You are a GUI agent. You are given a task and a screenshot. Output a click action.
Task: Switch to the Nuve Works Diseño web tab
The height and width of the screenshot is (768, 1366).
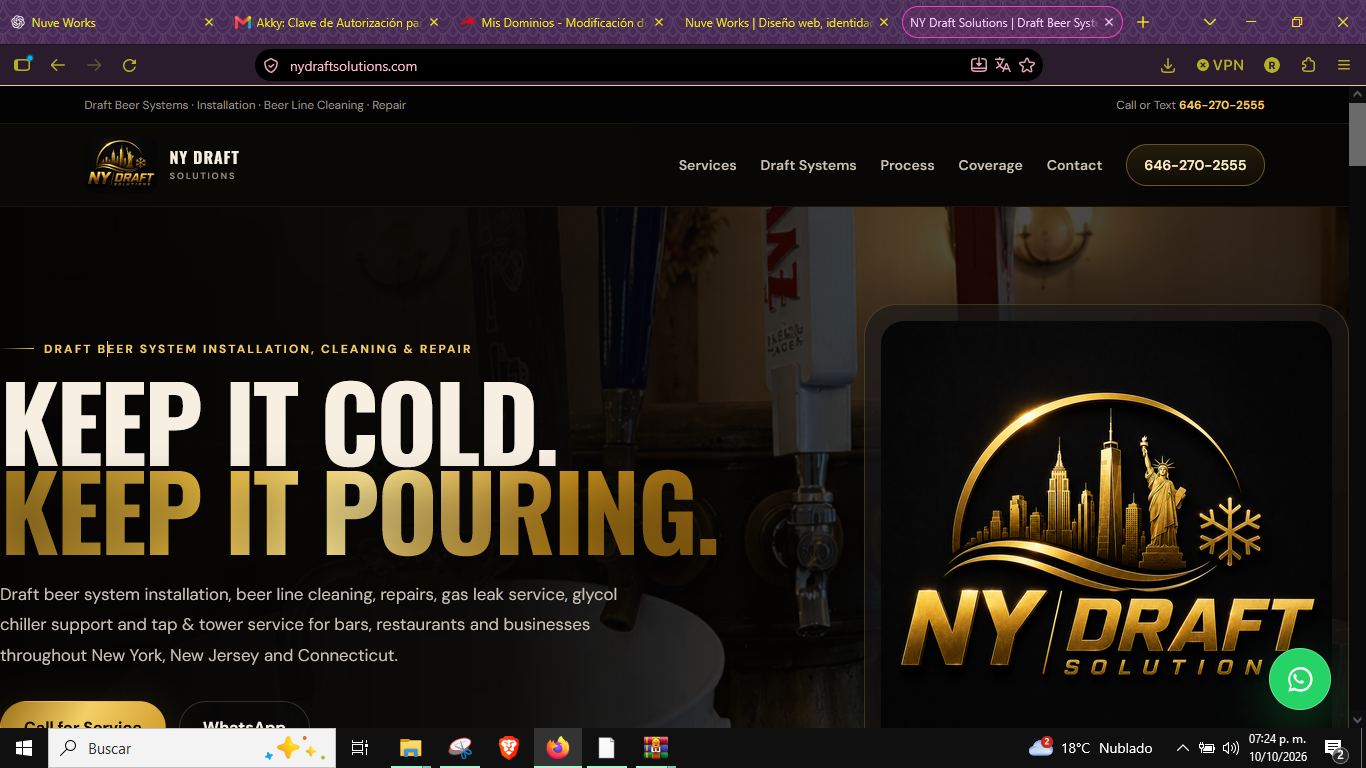786,22
